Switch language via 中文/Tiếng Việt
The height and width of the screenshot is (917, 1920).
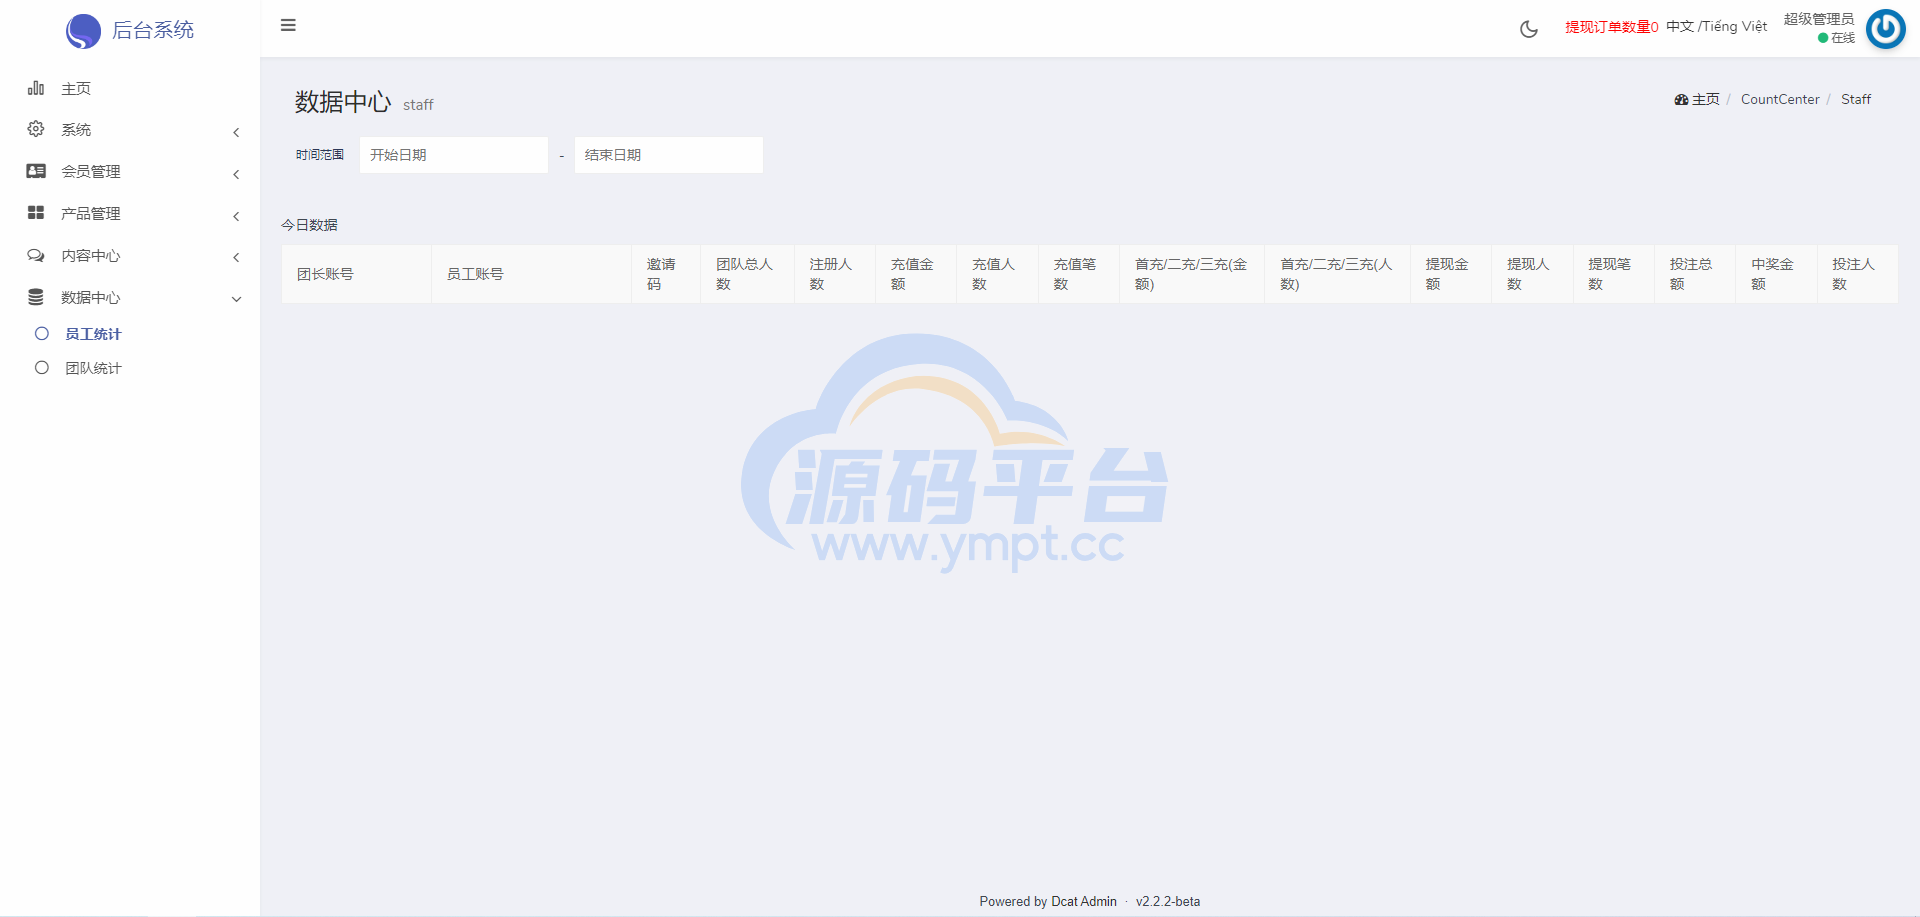[1716, 26]
